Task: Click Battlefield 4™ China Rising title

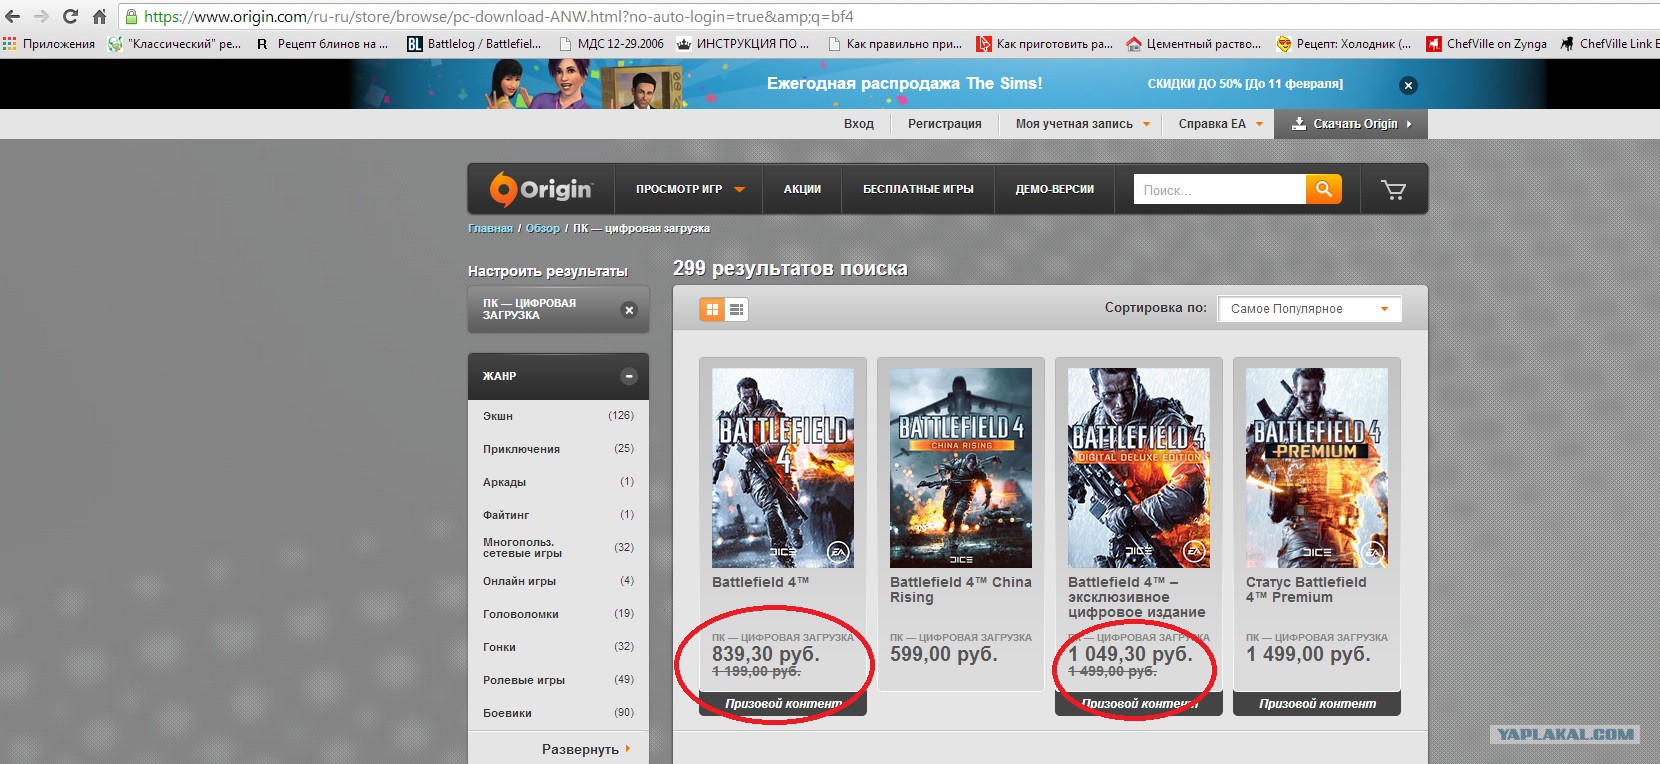Action: click(961, 590)
